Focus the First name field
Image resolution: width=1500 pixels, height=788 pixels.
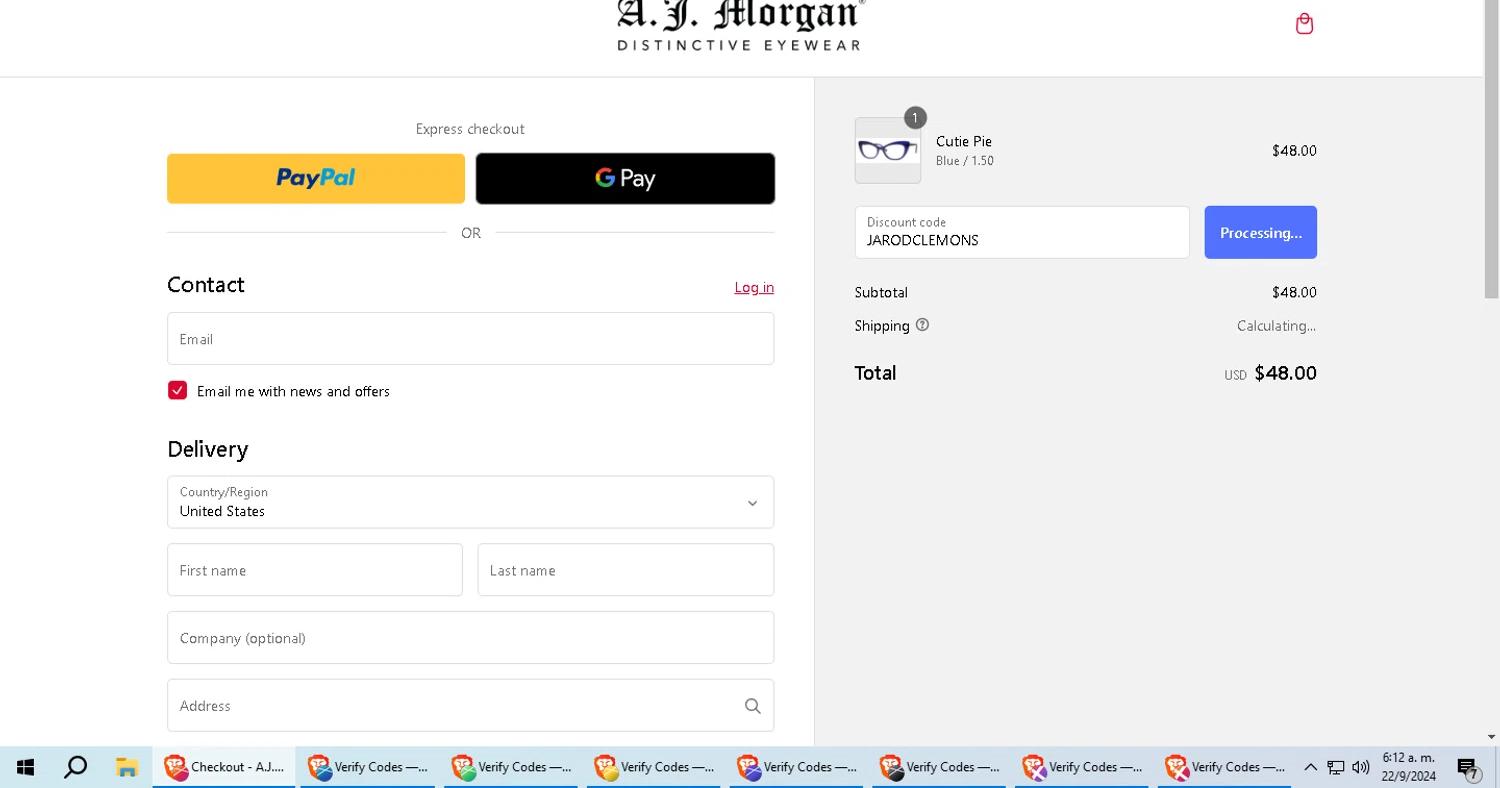point(315,570)
